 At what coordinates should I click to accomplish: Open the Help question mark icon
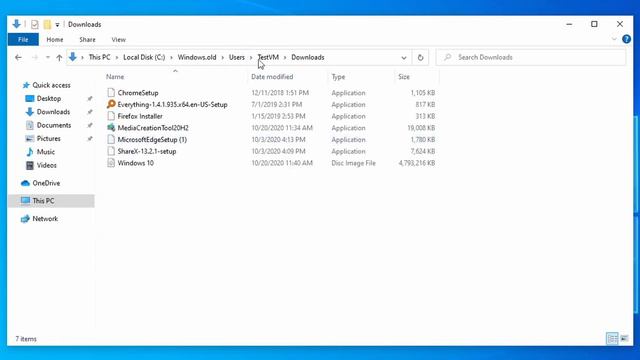click(x=627, y=39)
